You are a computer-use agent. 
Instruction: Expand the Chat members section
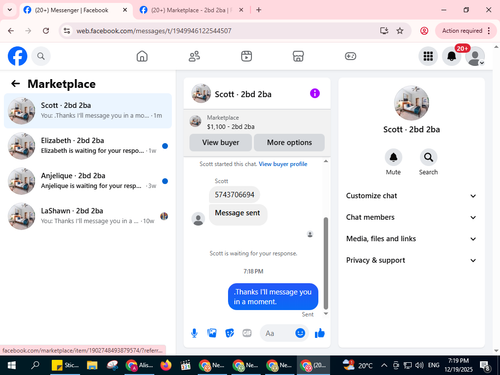point(411,217)
